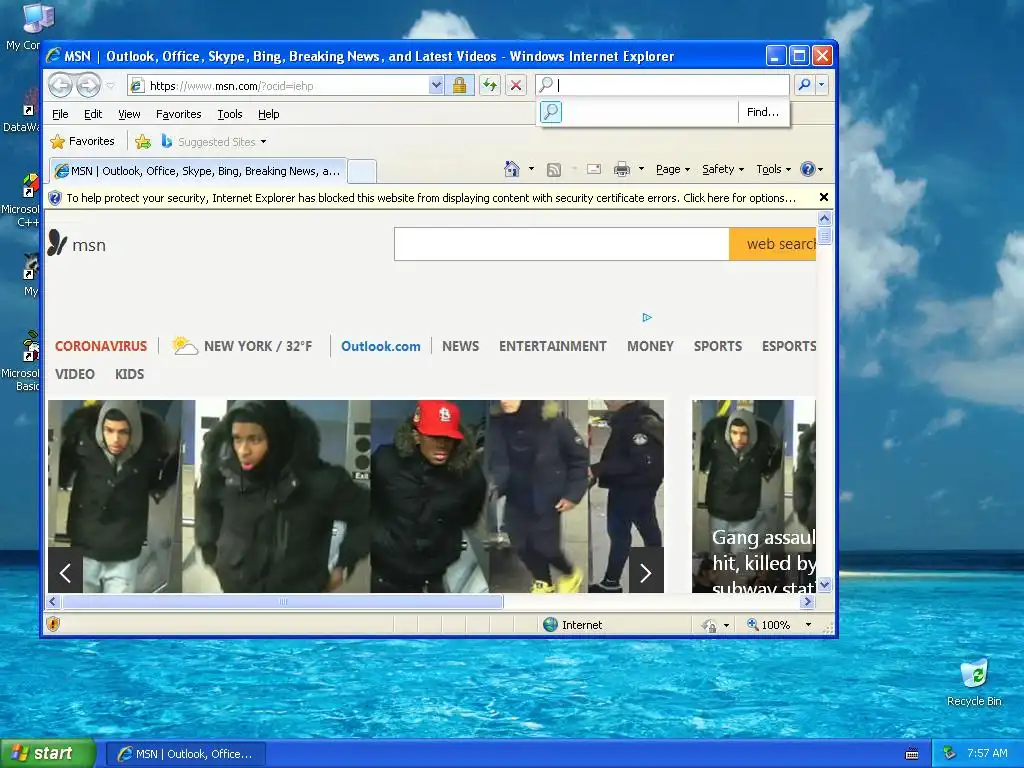The image size is (1024, 768).
Task: Click the horizontal scrollbar thumb
Action: tap(282, 601)
